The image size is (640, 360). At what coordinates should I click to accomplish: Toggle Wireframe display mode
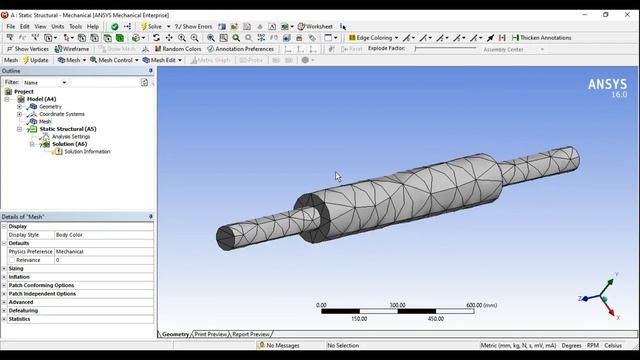[x=72, y=49]
